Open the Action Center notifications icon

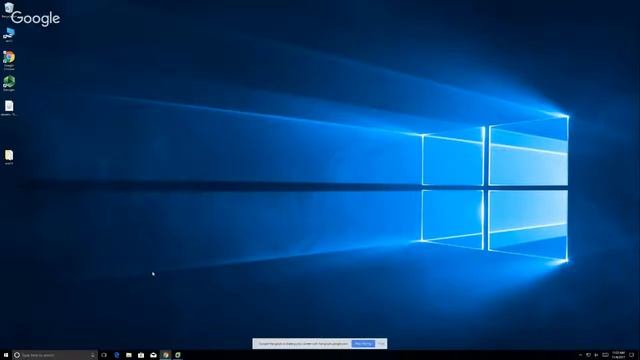coord(631,355)
